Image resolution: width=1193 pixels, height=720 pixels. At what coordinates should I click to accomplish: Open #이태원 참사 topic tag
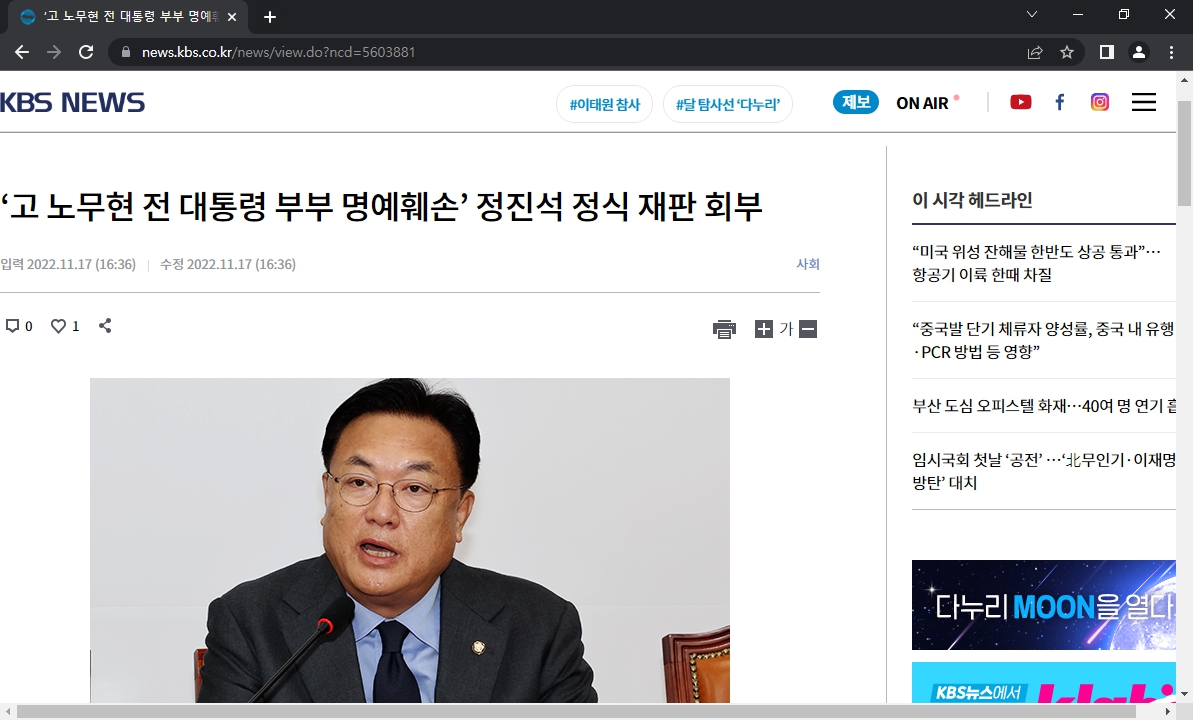click(605, 104)
